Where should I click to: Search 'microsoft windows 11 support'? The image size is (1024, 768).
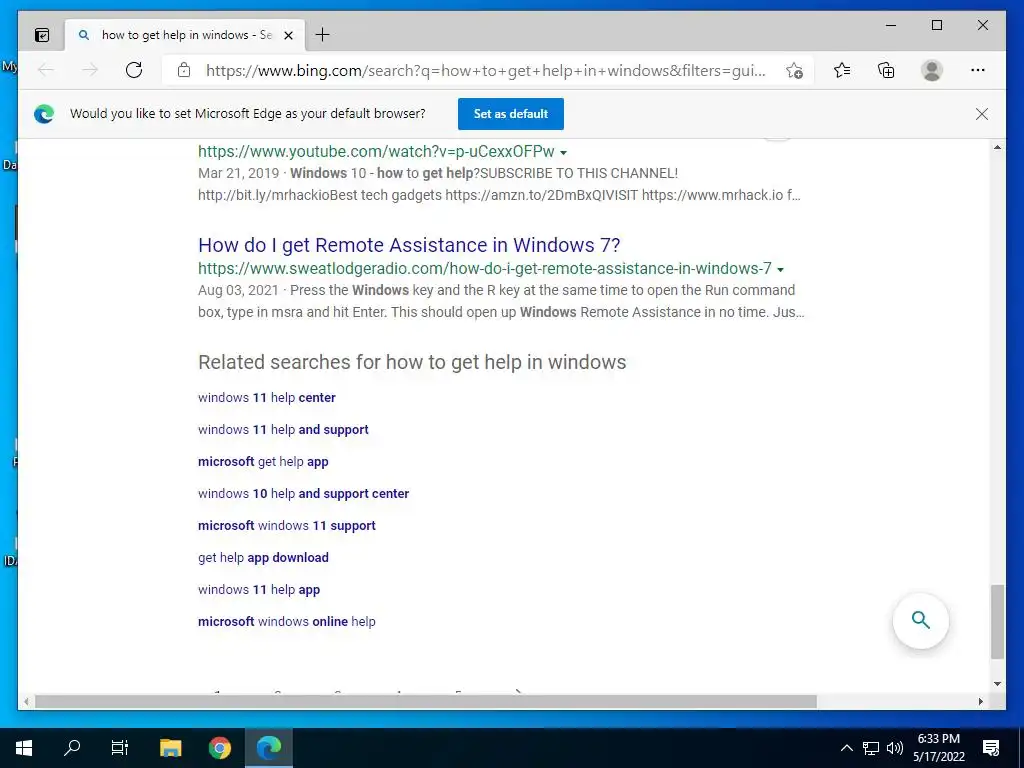287,525
